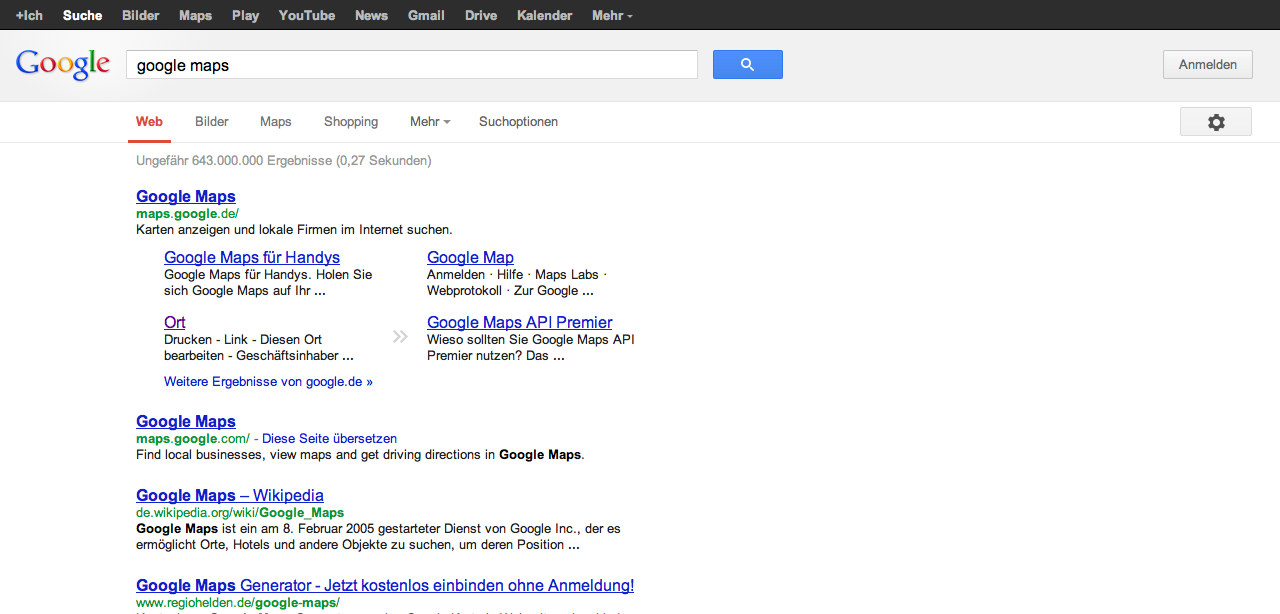Open the Google Maps – Wikipedia result
This screenshot has width=1280, height=614.
[230, 496]
